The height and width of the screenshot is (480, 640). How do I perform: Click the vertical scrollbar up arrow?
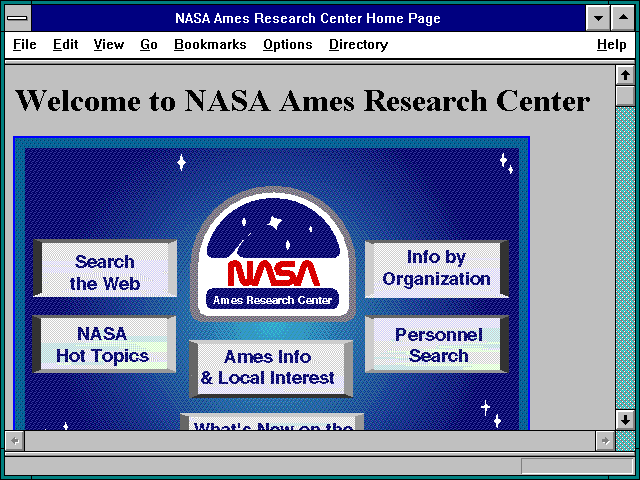click(x=625, y=76)
